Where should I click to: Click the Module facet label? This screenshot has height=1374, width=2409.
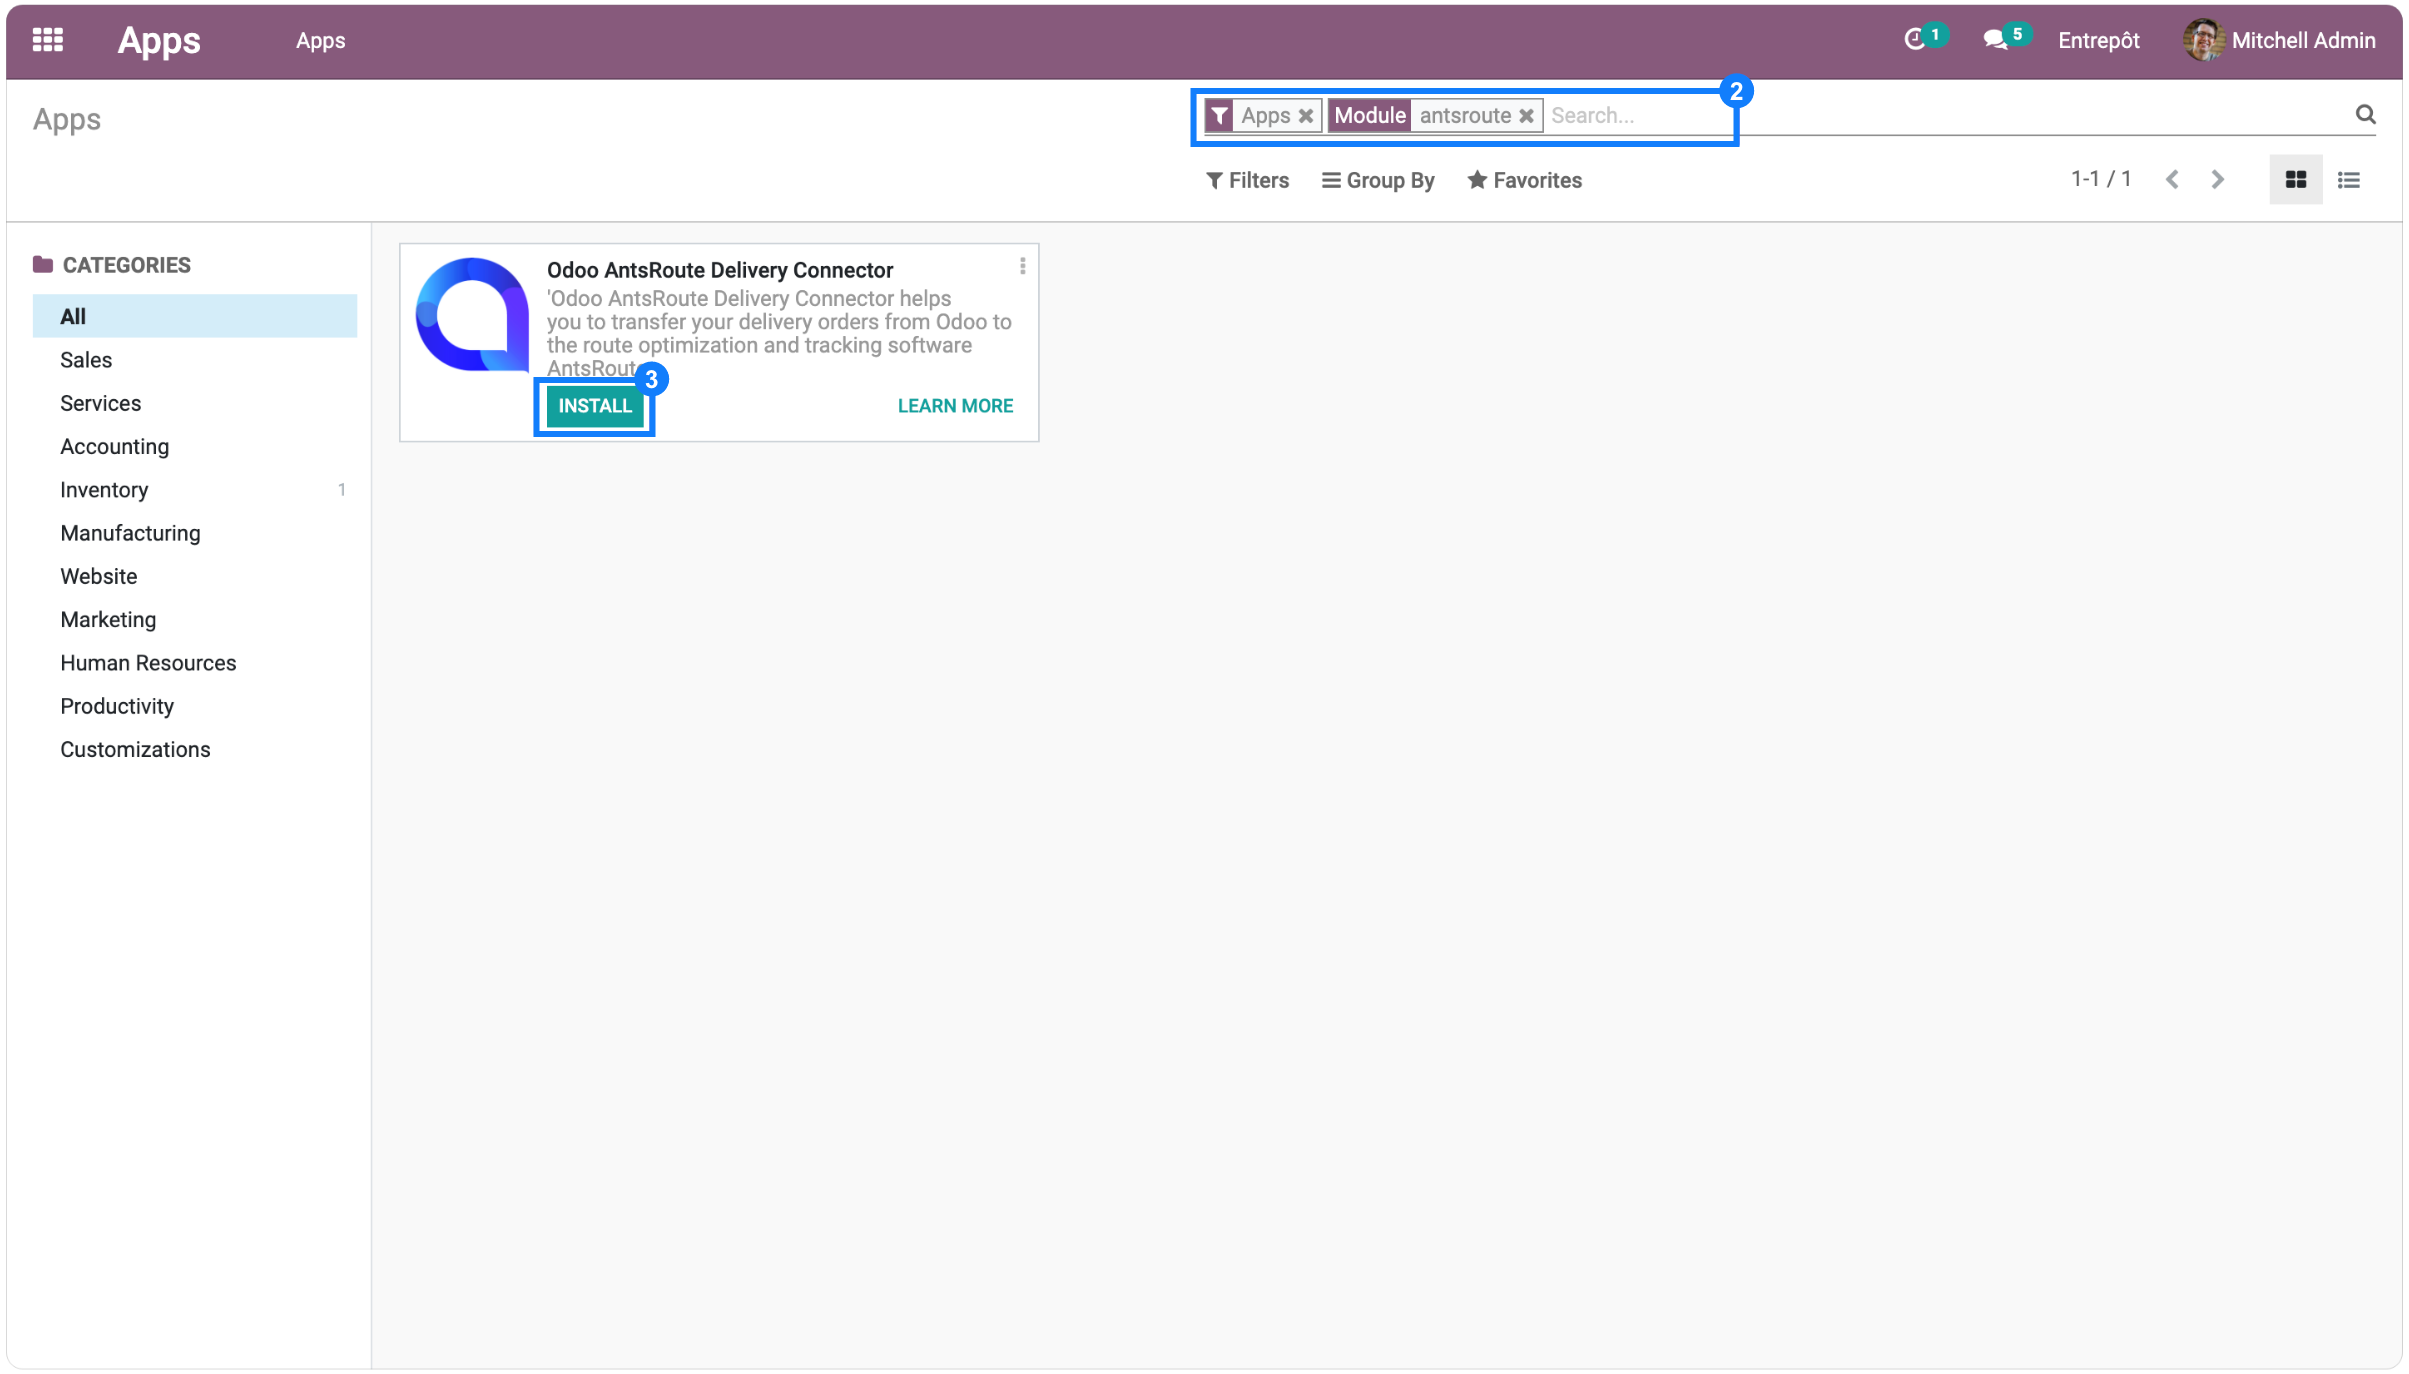(x=1369, y=116)
